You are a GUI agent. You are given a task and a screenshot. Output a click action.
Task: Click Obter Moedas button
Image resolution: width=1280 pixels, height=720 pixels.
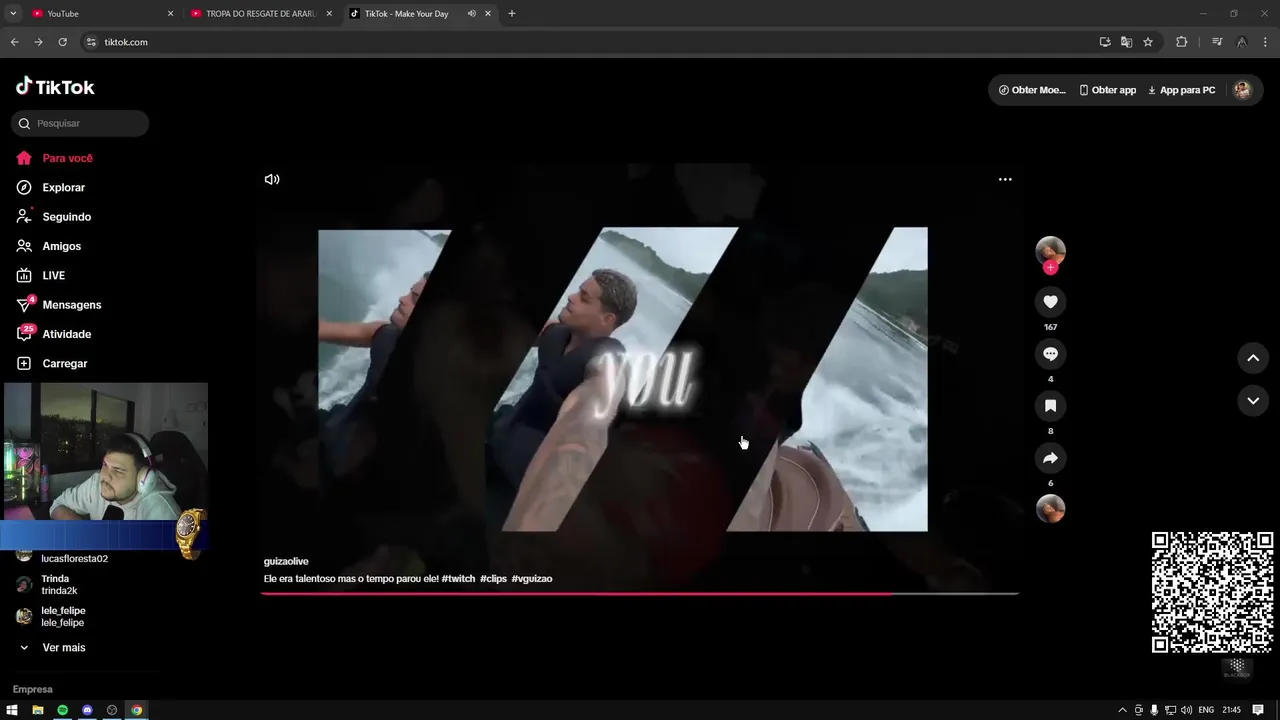tap(1032, 90)
